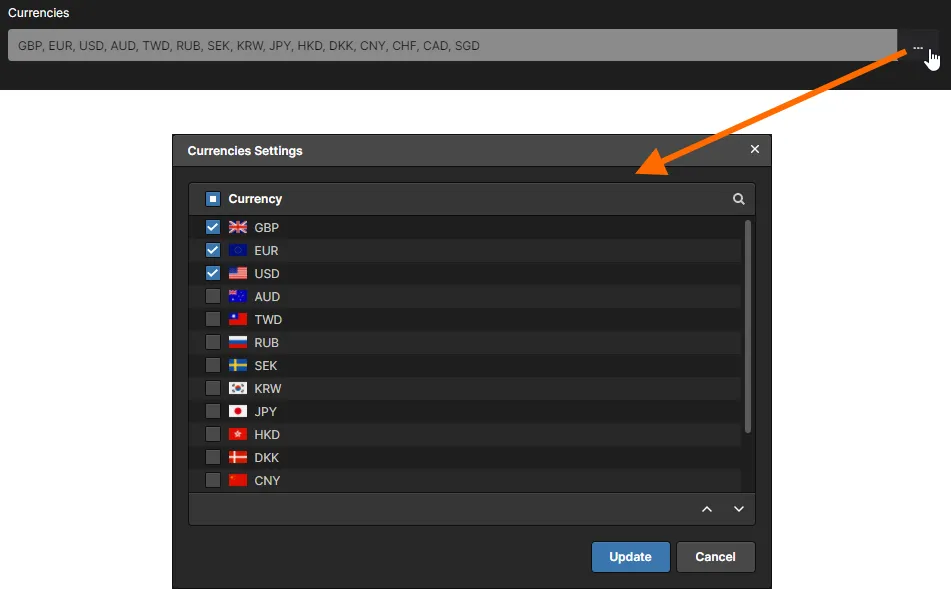Image resolution: width=951 pixels, height=589 pixels.
Task: Check the AUD checkbox
Action: (212, 297)
